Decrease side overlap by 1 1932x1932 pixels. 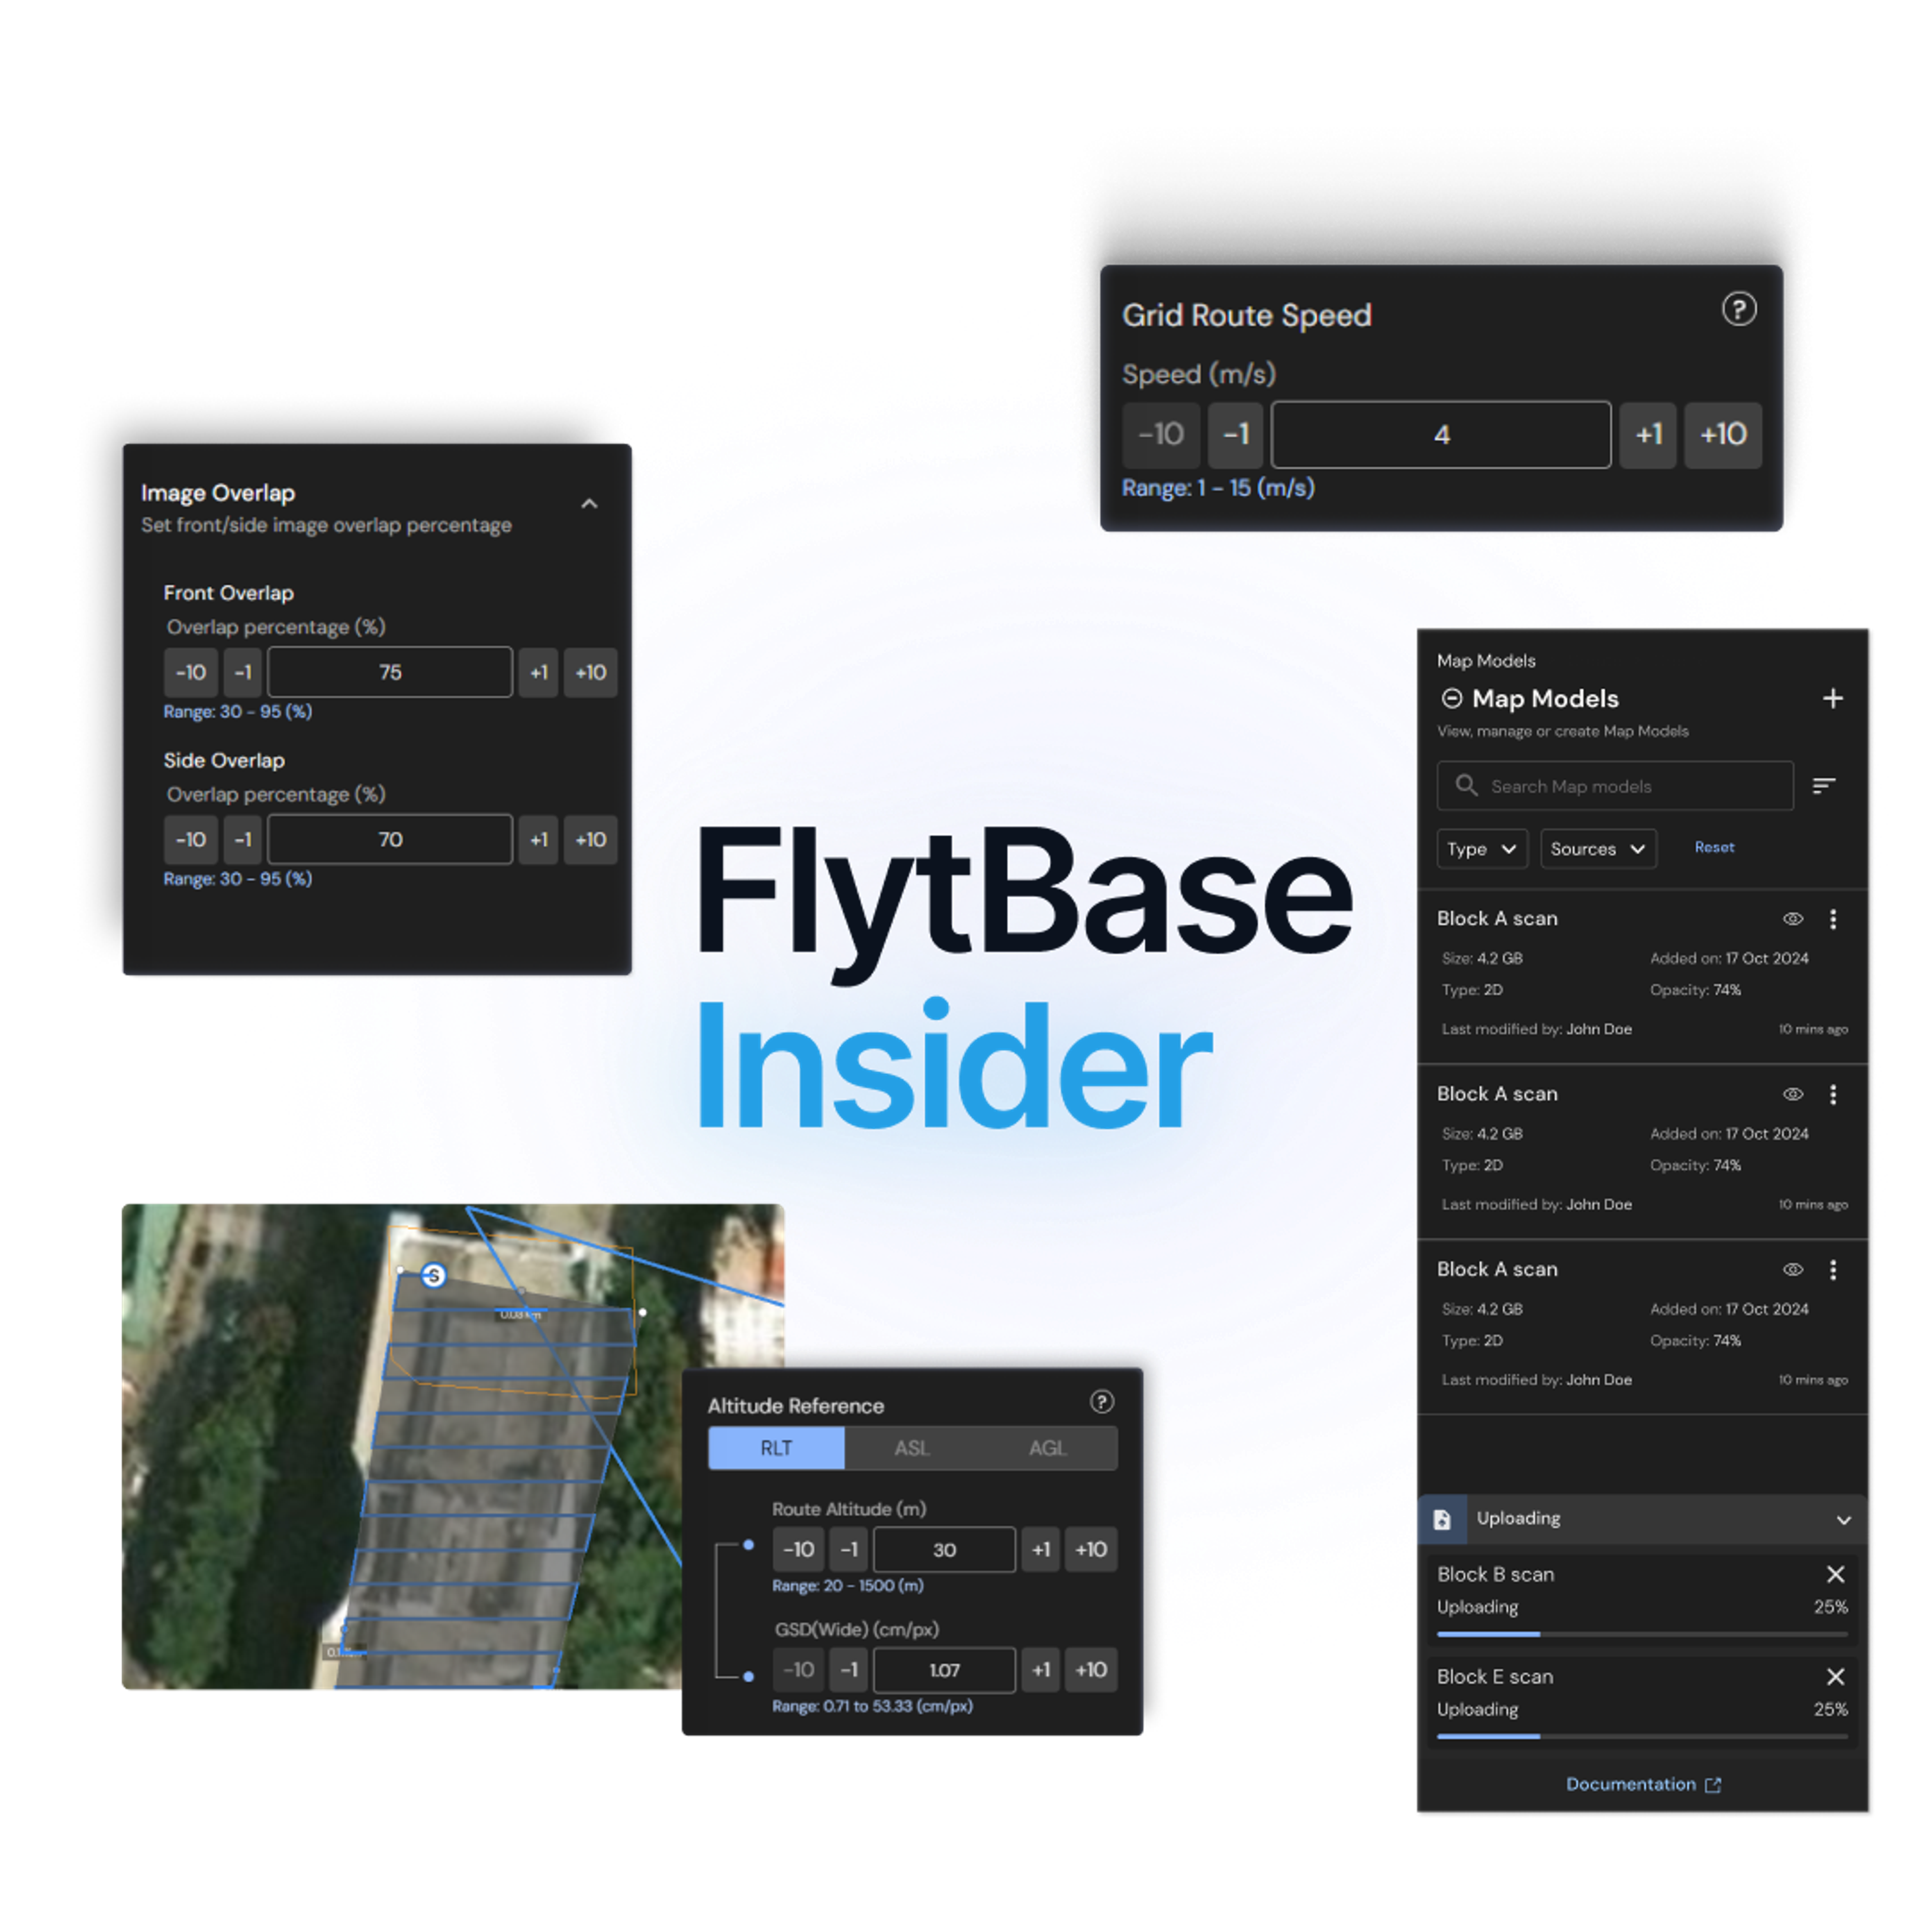click(243, 839)
